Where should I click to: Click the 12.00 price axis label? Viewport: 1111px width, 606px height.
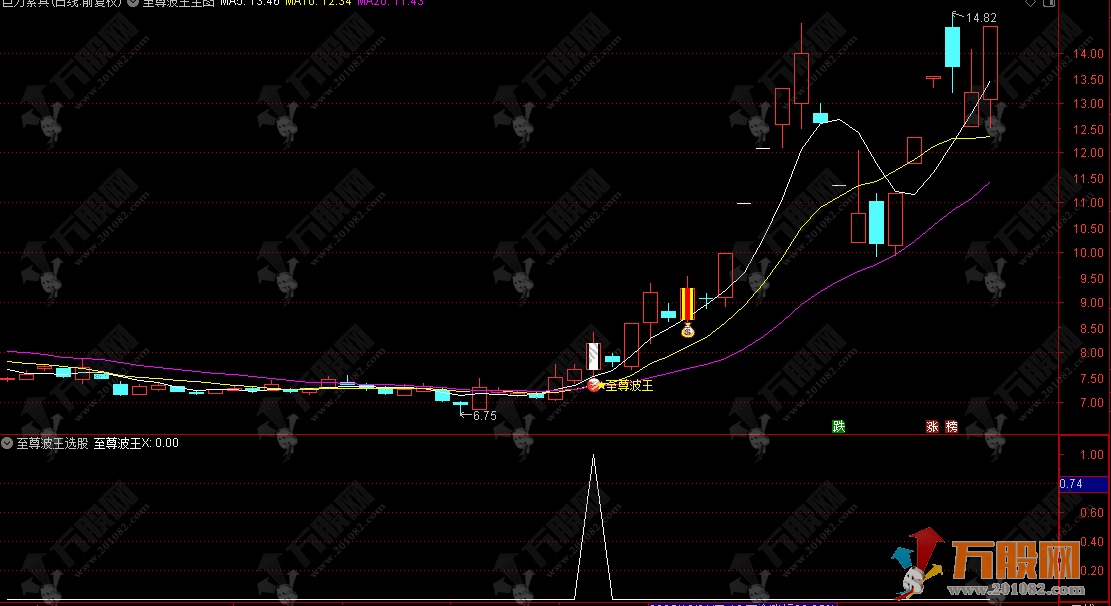1088,153
